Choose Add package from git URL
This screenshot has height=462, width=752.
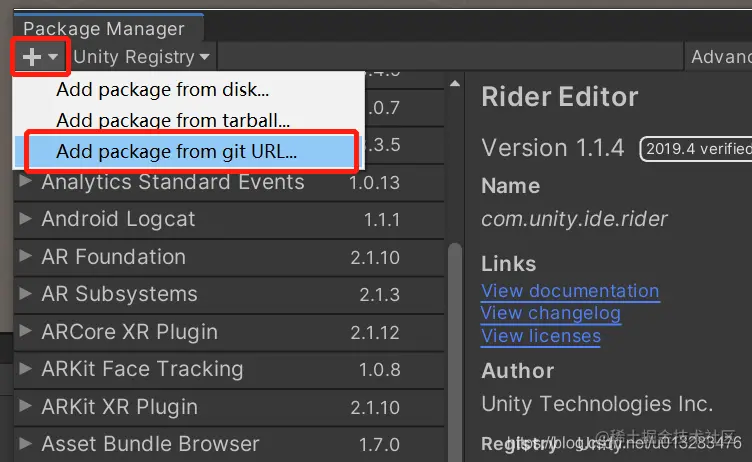click(176, 152)
